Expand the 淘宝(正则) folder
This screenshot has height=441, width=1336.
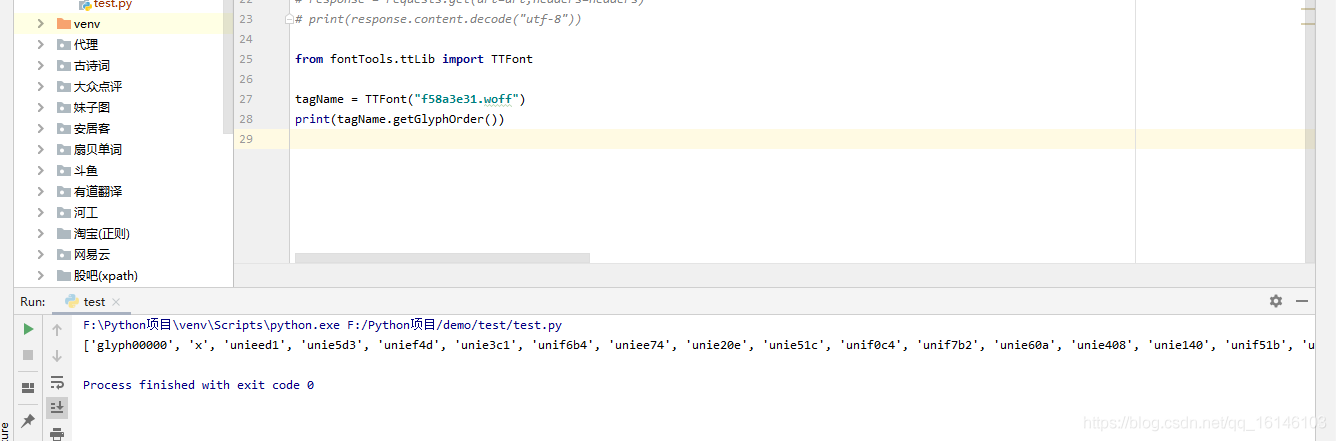pos(40,234)
